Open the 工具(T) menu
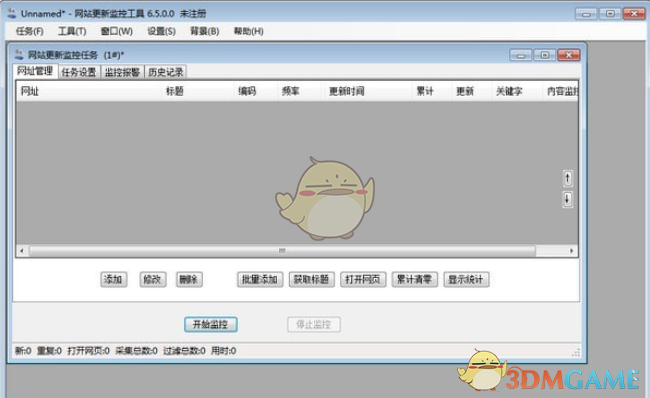 (72, 31)
